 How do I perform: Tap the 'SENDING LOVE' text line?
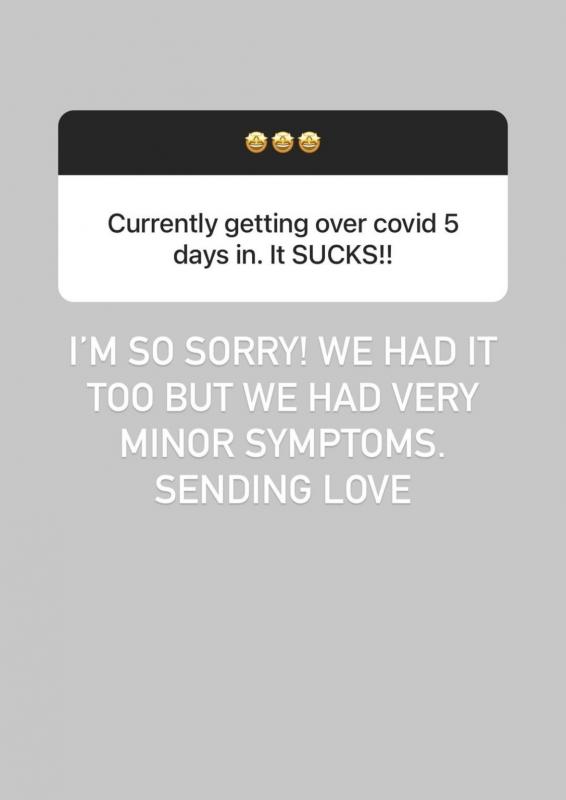pyautogui.click(x=283, y=489)
